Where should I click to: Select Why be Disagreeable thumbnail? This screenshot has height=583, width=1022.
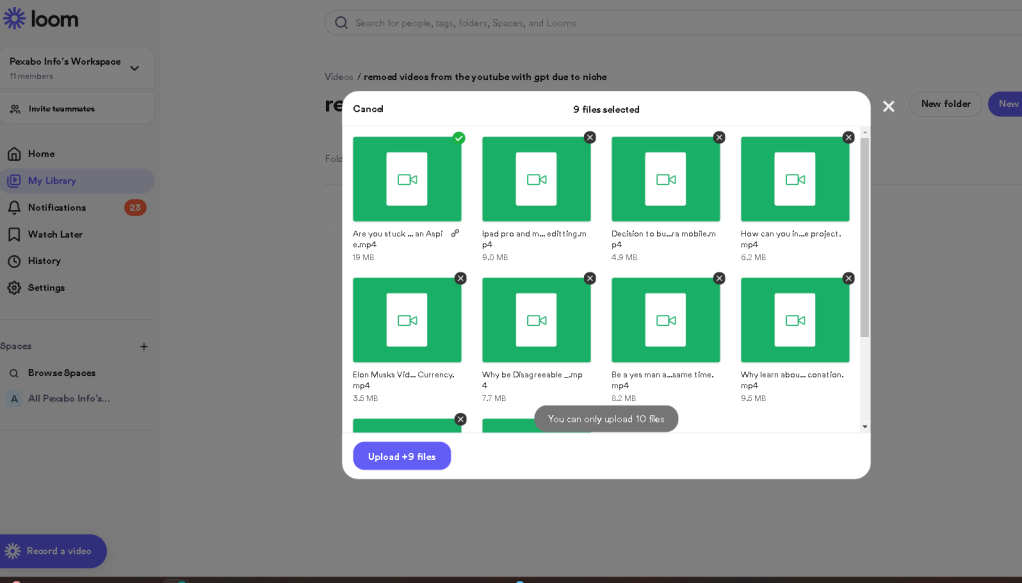[x=536, y=320]
